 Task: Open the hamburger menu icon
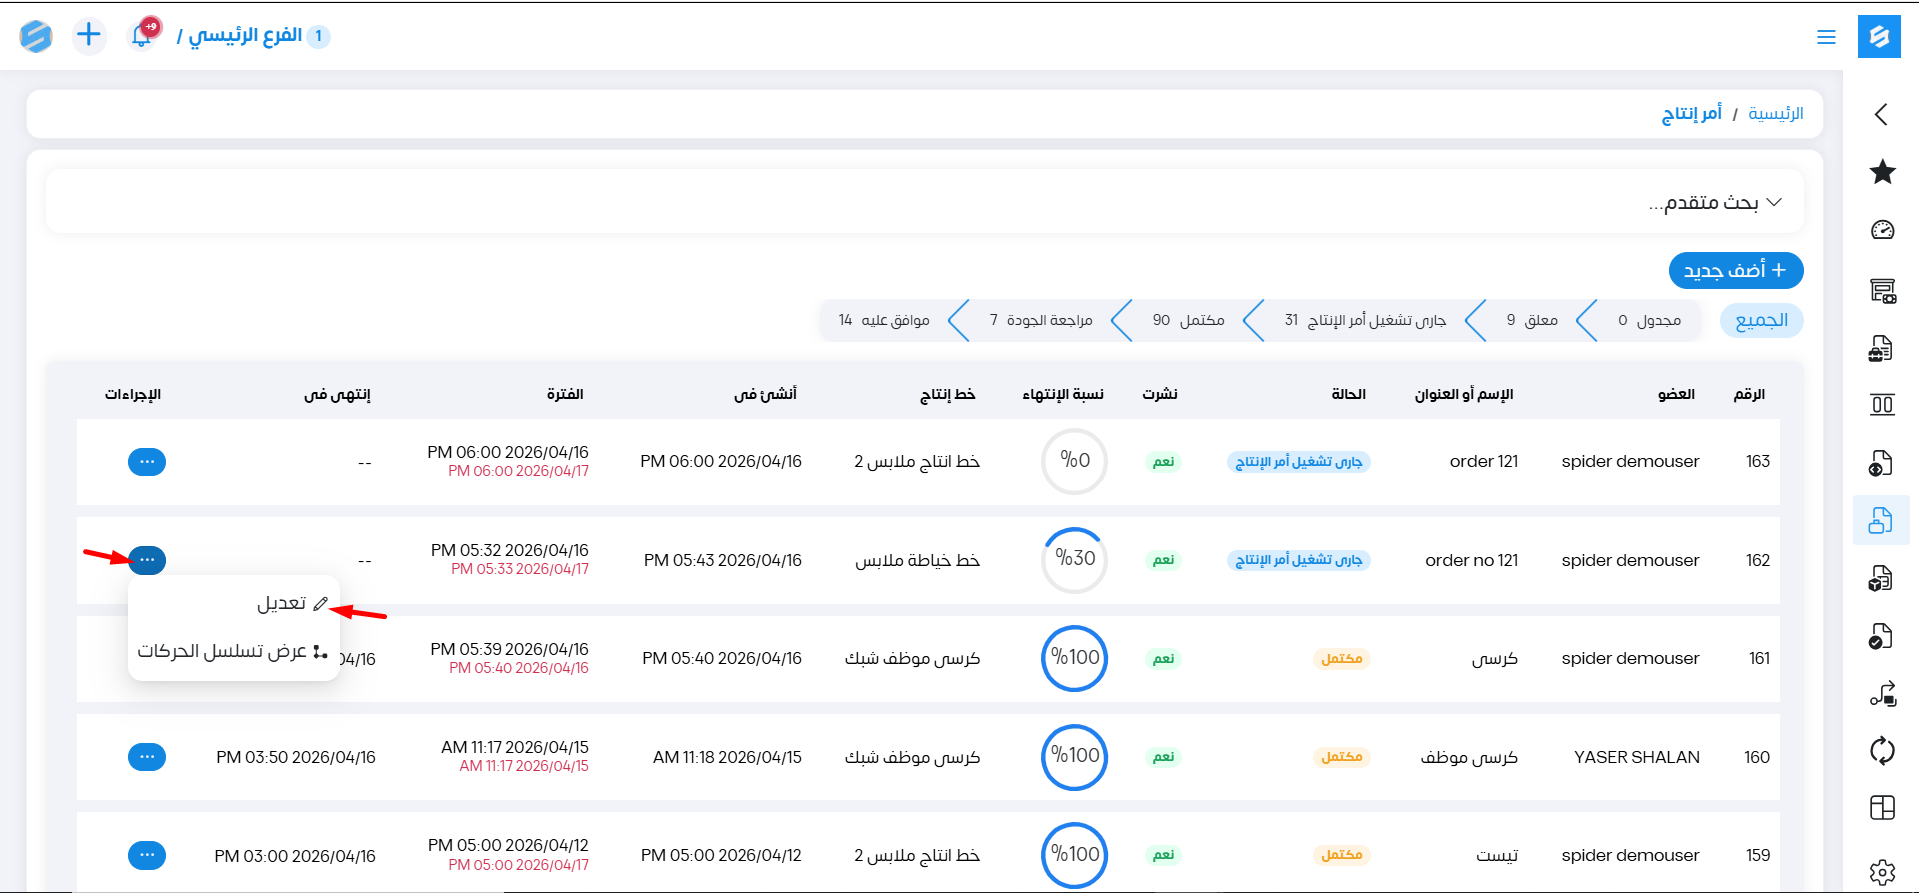(x=1826, y=37)
